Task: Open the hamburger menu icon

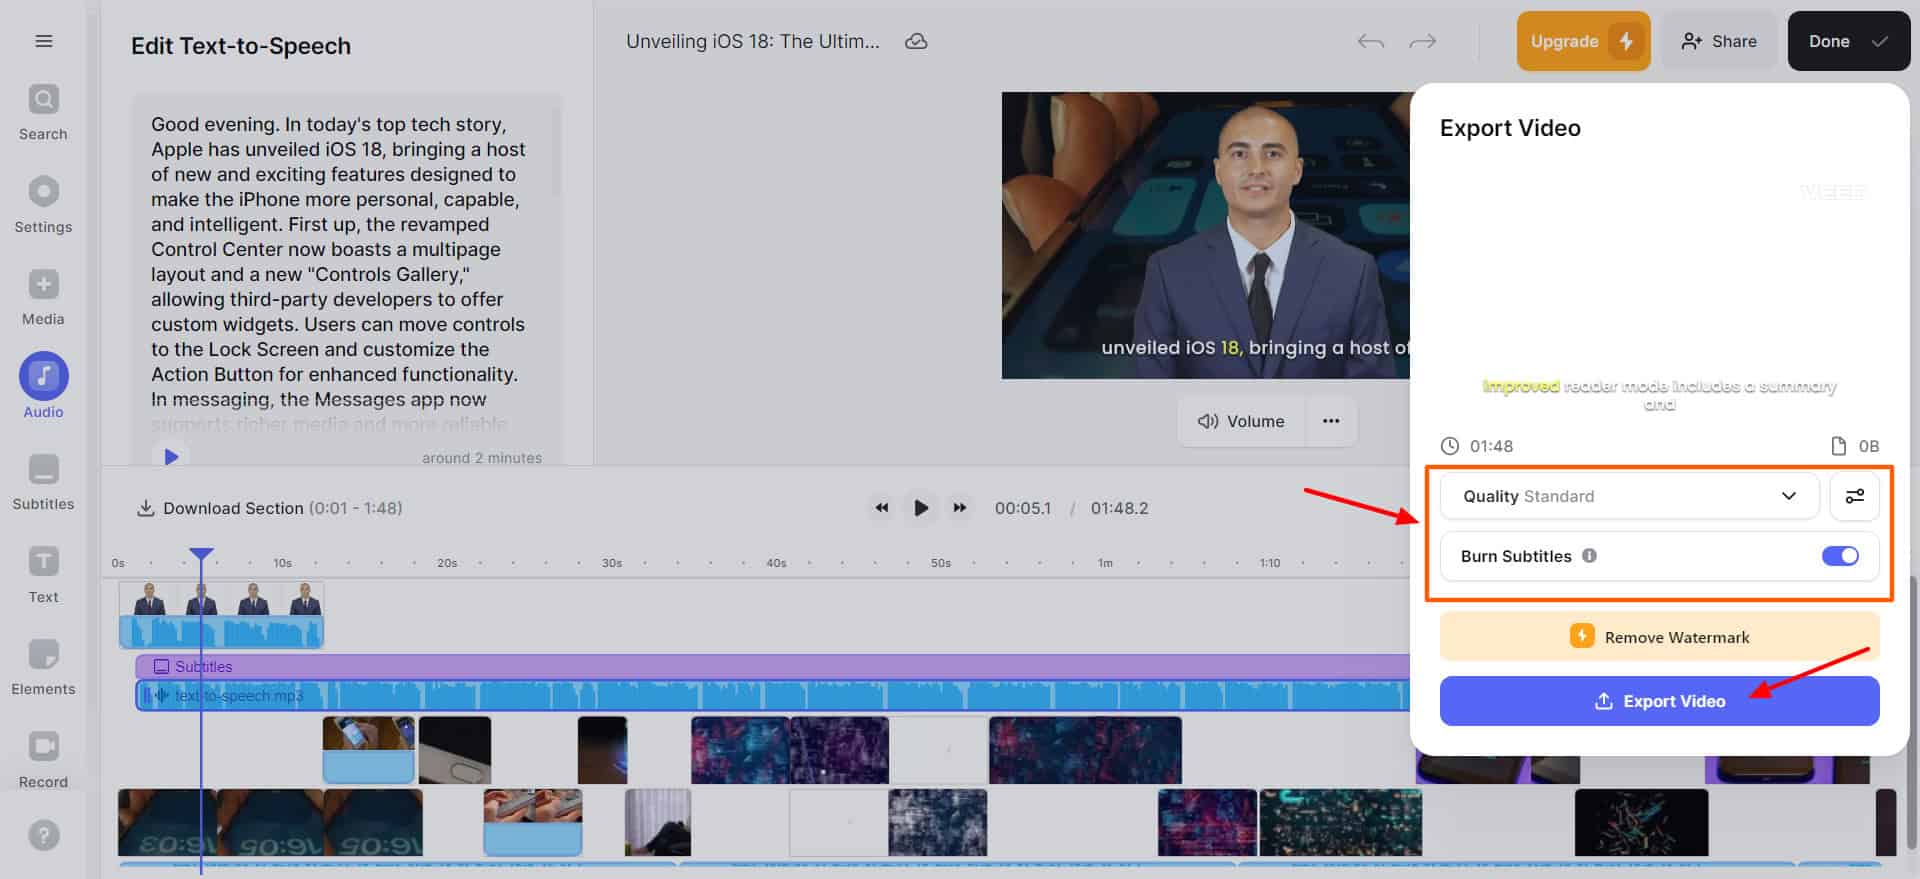Action: tap(43, 41)
